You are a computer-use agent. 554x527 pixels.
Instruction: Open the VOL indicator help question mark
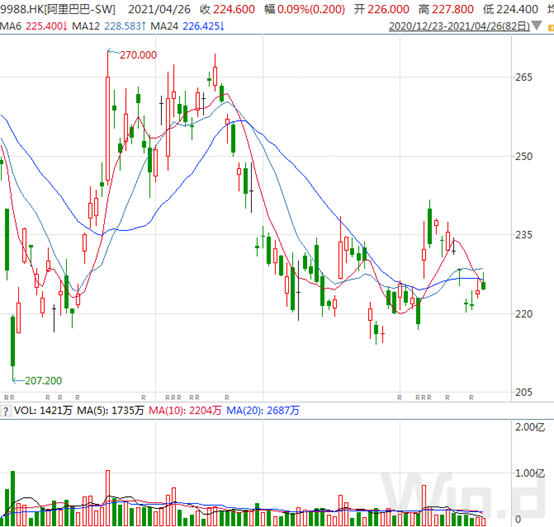click(x=6, y=411)
